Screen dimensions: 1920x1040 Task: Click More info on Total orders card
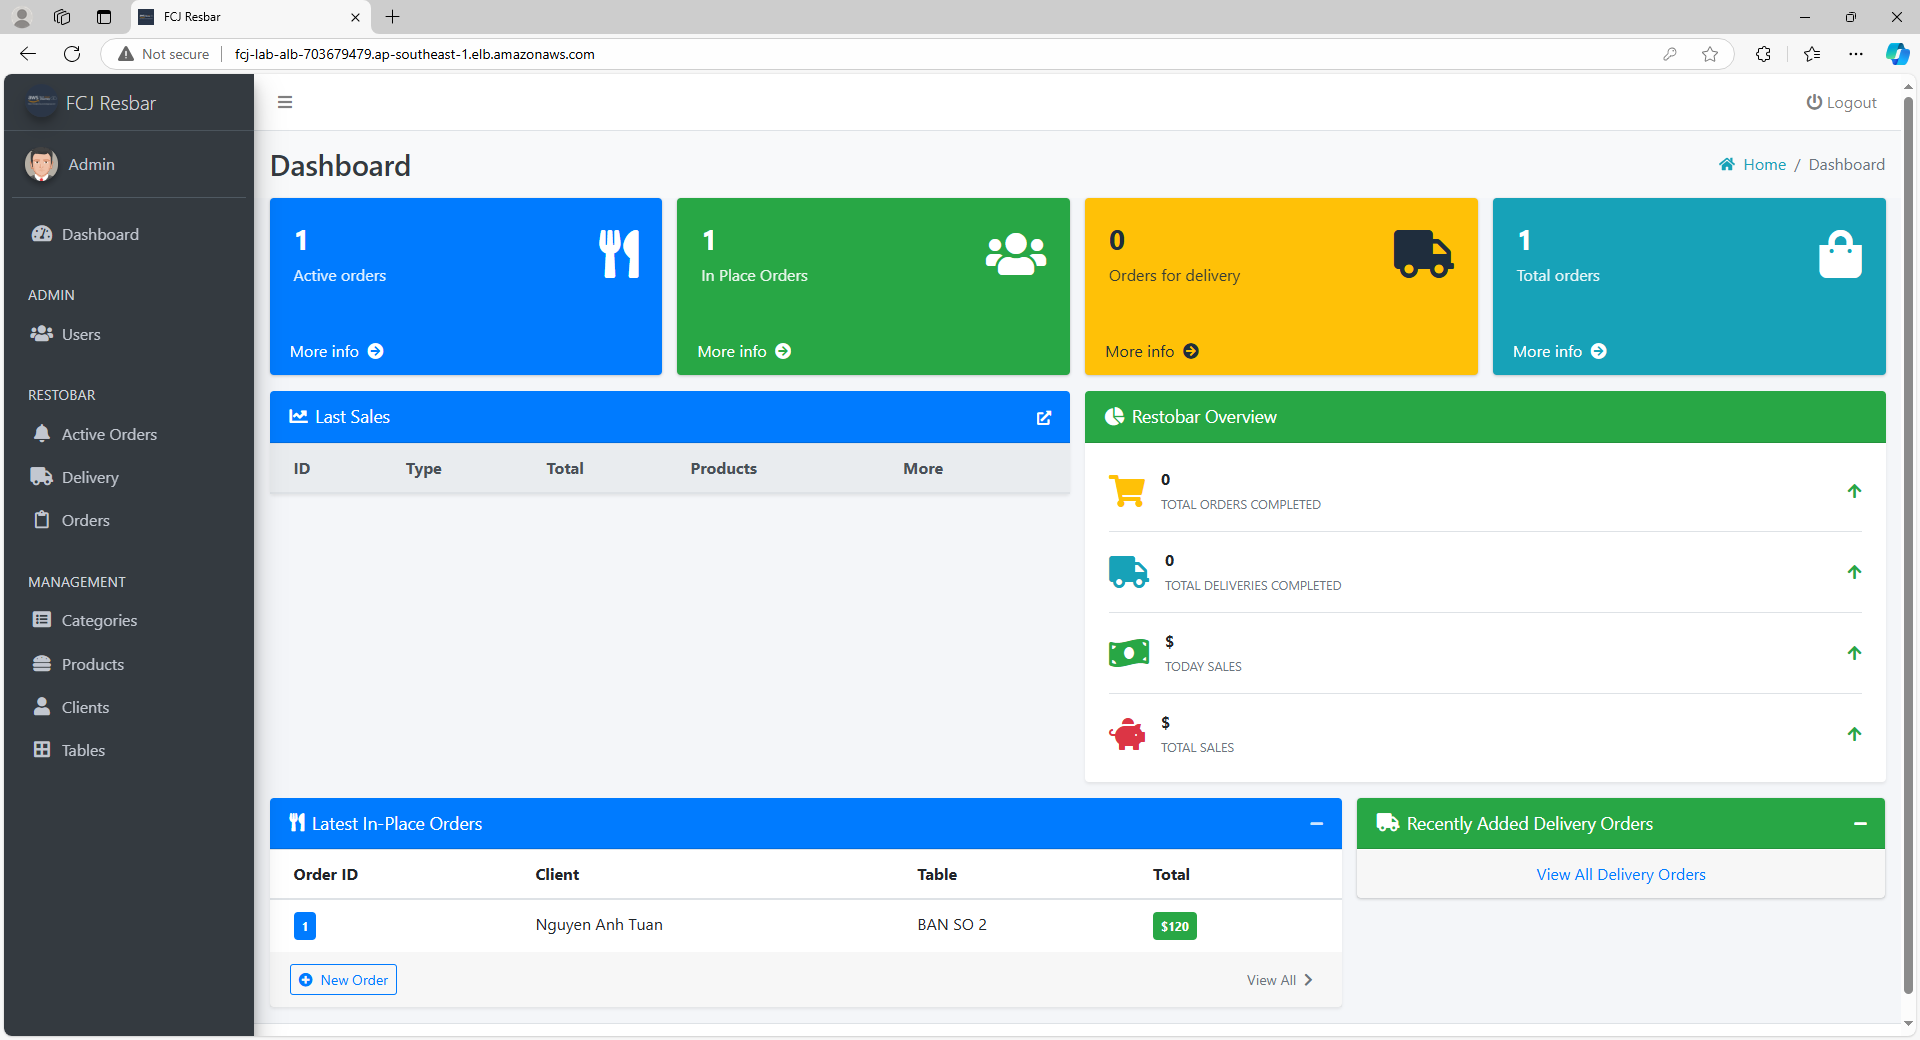(x=1560, y=351)
